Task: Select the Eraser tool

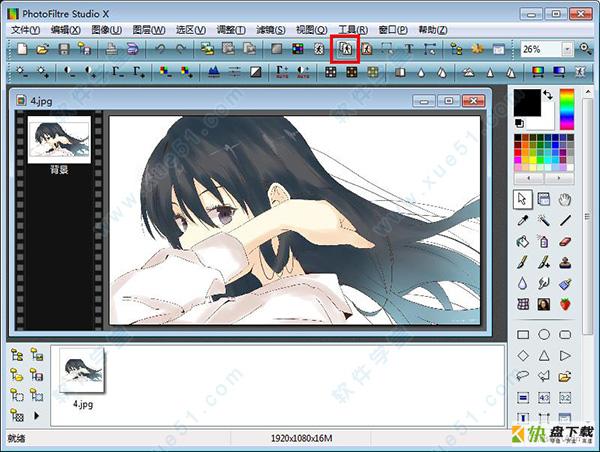Action: click(565, 242)
